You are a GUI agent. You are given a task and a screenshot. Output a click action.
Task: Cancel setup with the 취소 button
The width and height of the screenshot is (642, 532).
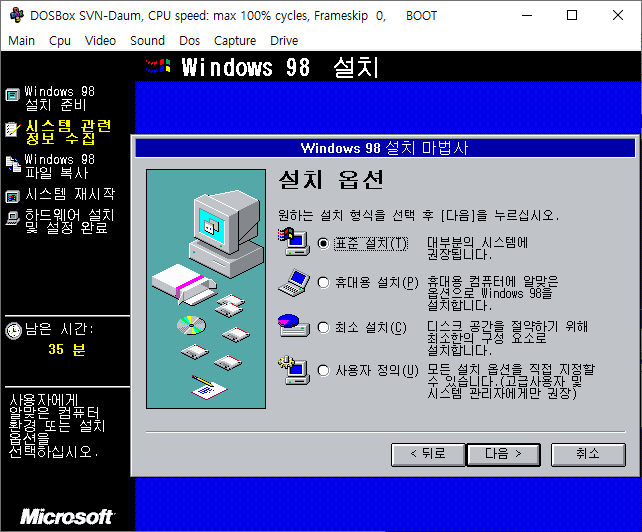coord(588,454)
